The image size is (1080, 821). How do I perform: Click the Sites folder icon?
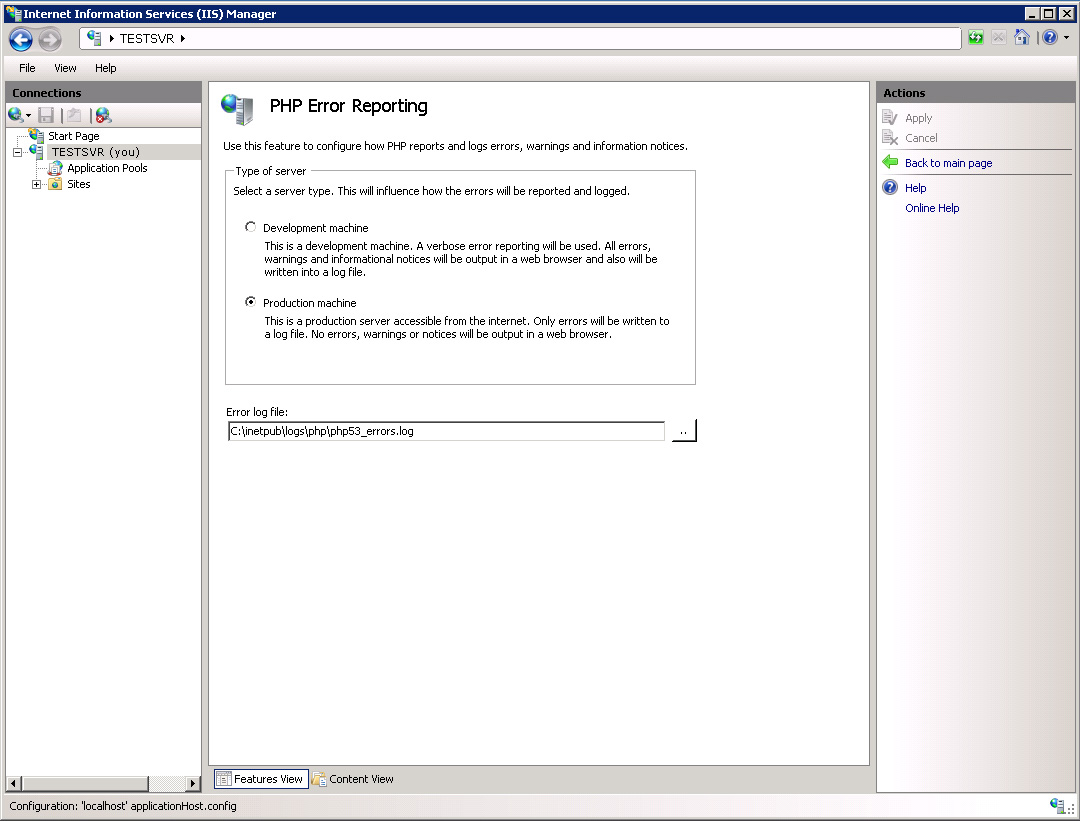click(x=56, y=184)
